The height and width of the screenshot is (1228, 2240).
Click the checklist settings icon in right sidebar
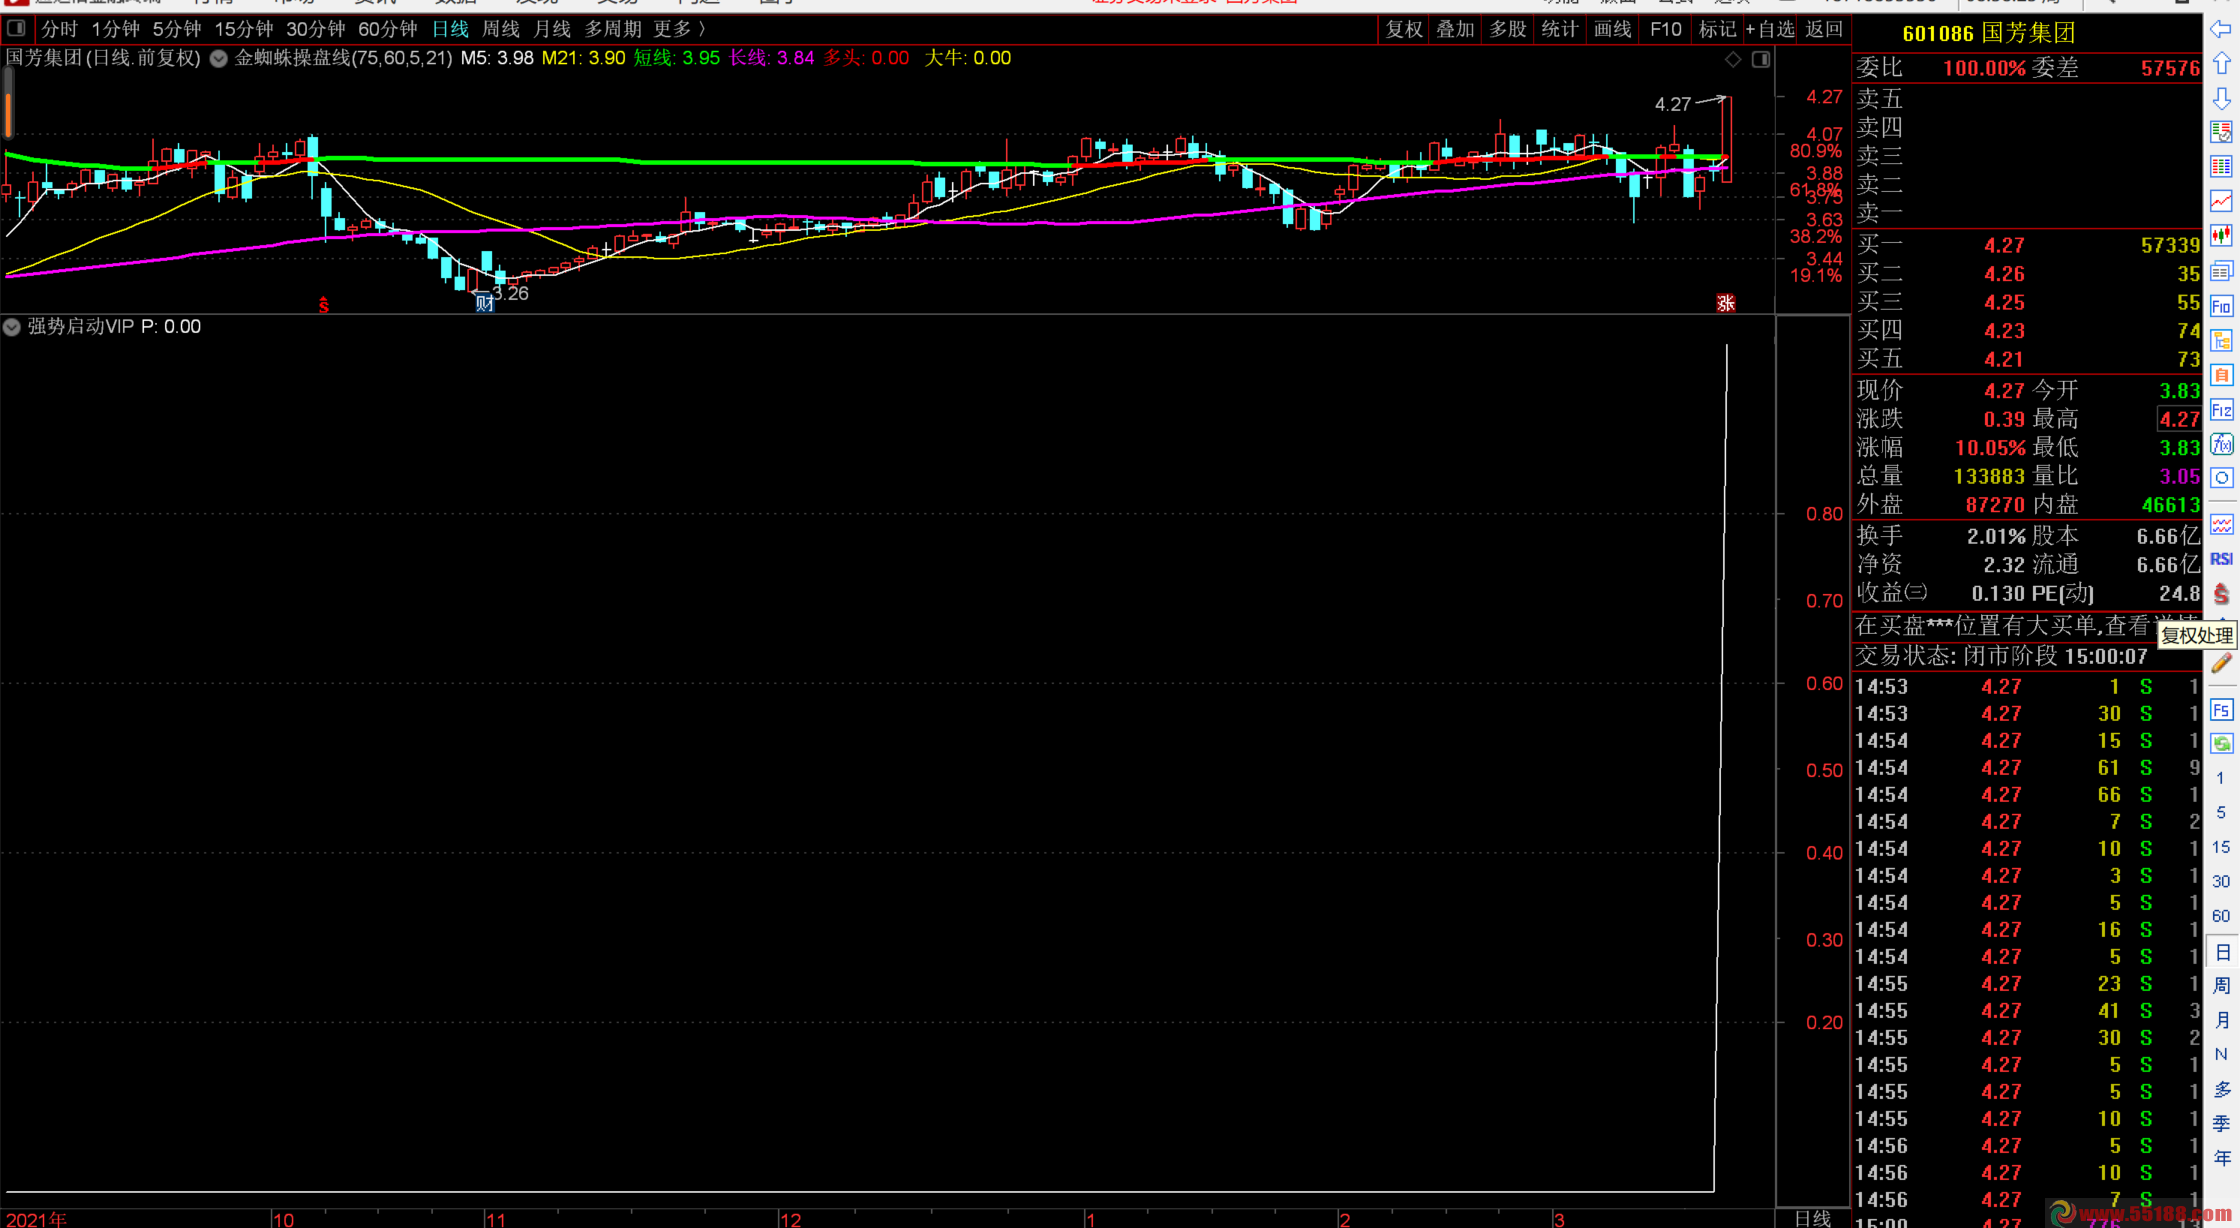point(2221,132)
